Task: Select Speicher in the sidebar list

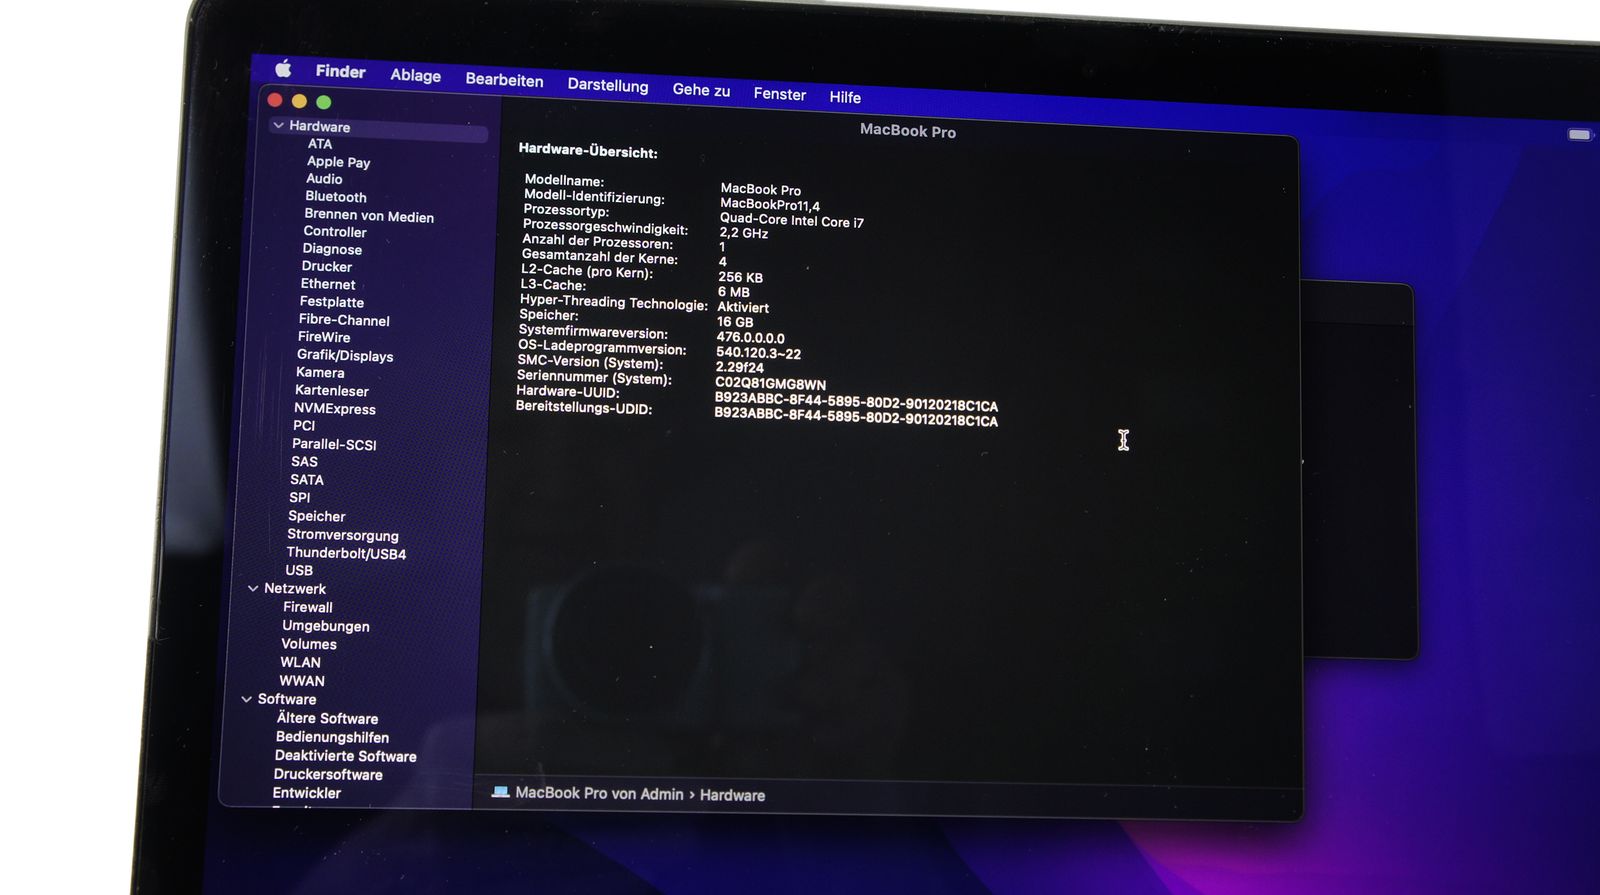Action: pyautogui.click(x=316, y=516)
